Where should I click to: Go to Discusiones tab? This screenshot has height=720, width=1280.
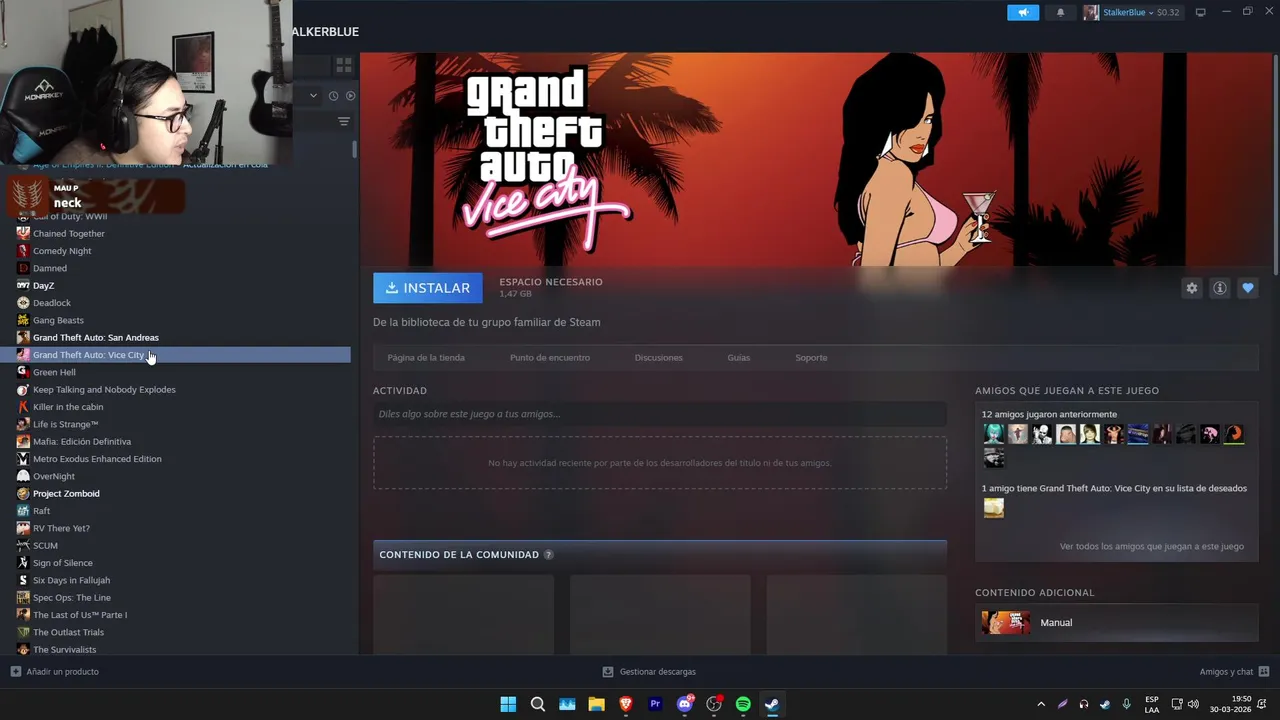(x=659, y=357)
